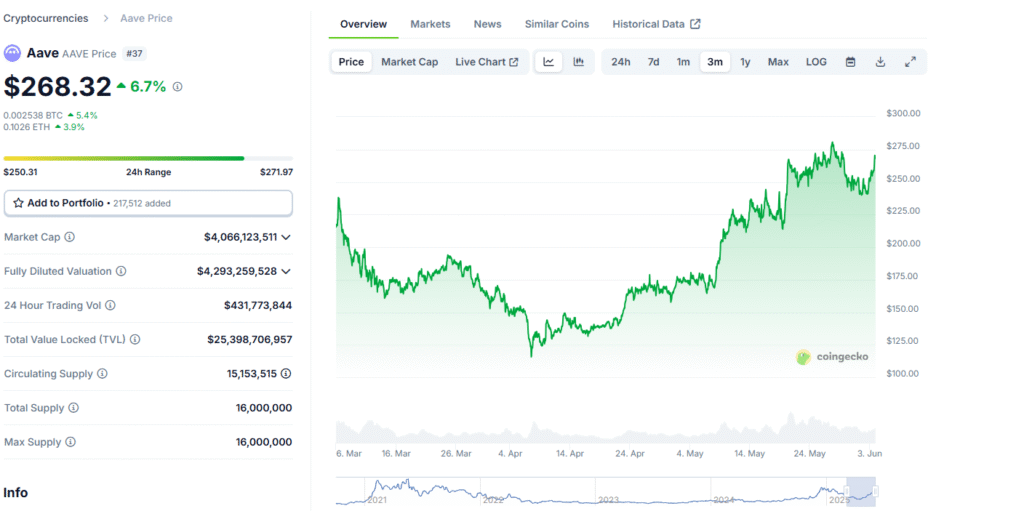The width and height of the screenshot is (1024, 511).
Task: Select the 1m time range
Action: 683,62
